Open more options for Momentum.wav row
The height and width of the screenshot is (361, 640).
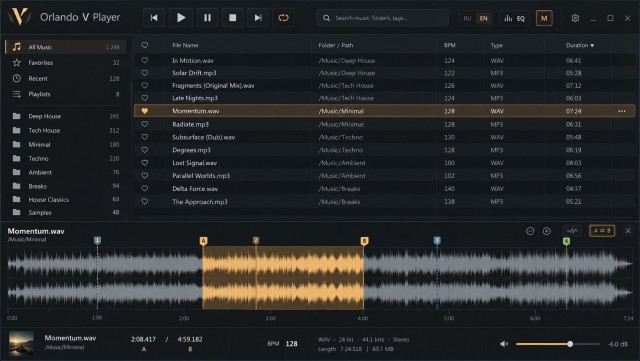[621, 111]
